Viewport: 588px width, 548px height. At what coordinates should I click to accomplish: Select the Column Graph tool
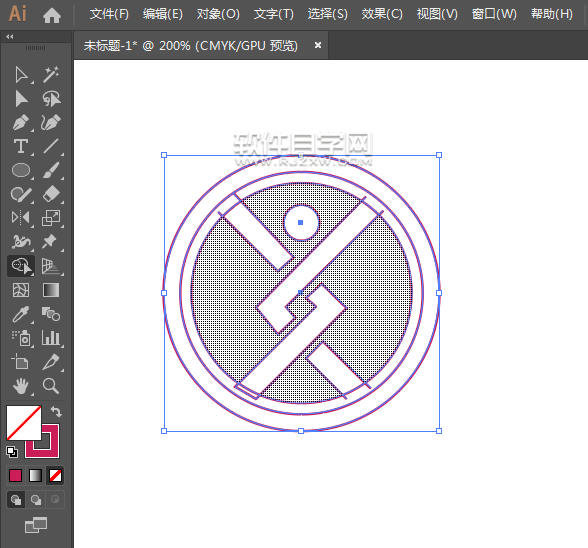pyautogui.click(x=51, y=338)
